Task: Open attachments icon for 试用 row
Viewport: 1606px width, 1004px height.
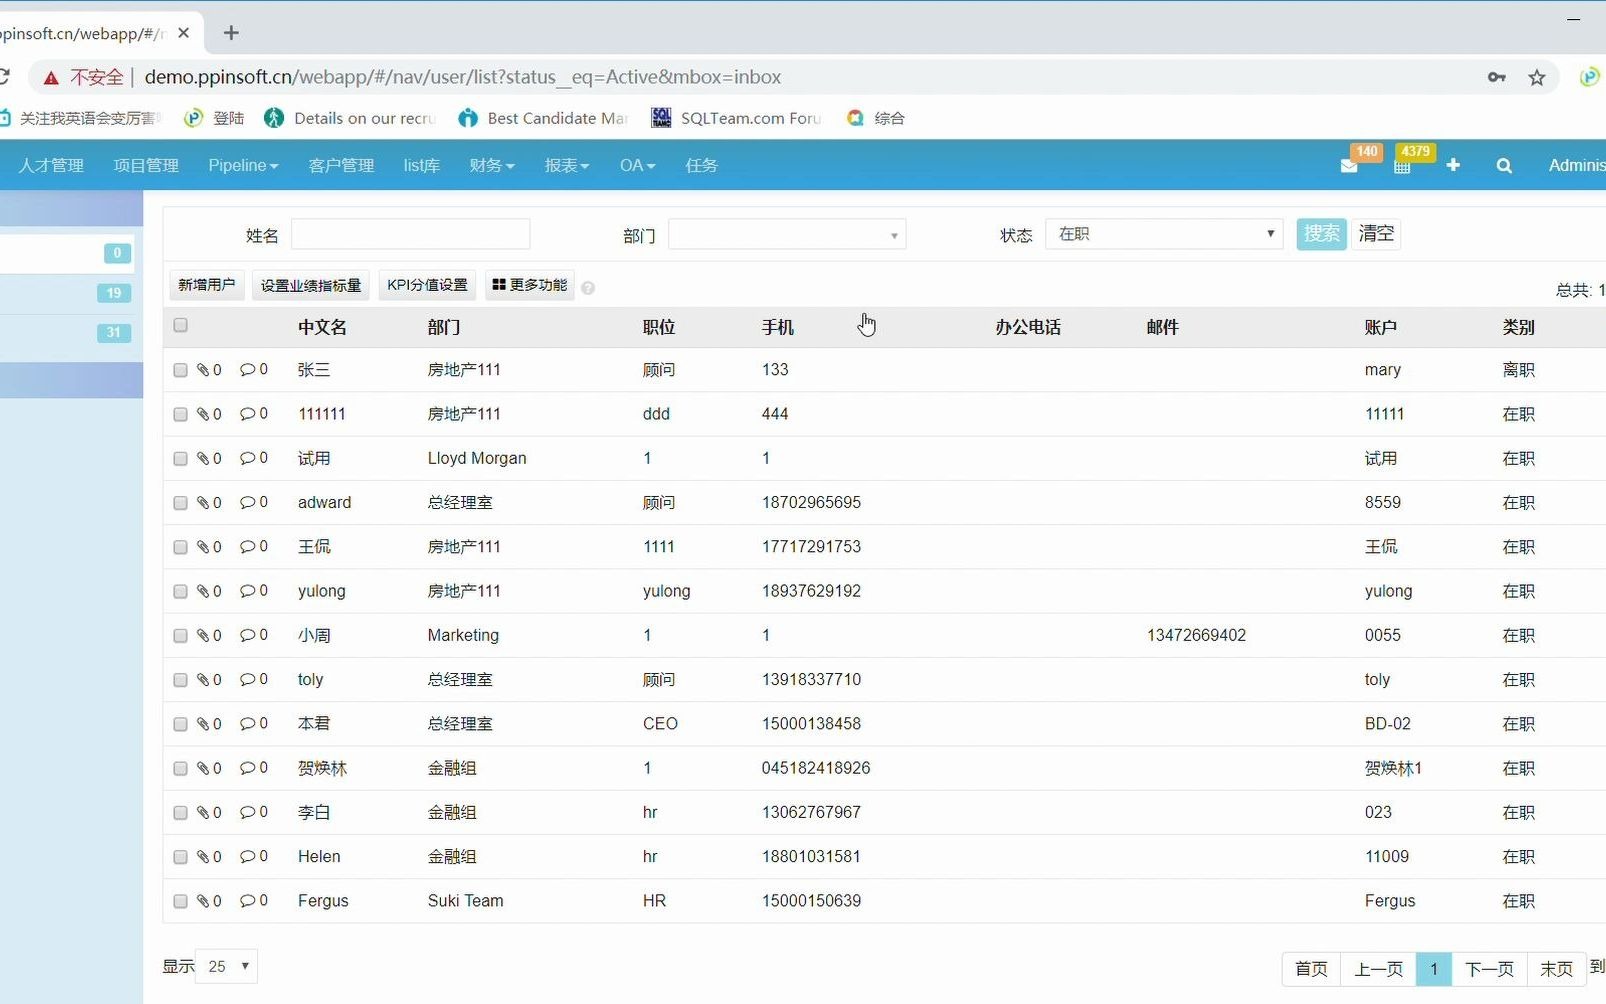Action: click(203, 458)
